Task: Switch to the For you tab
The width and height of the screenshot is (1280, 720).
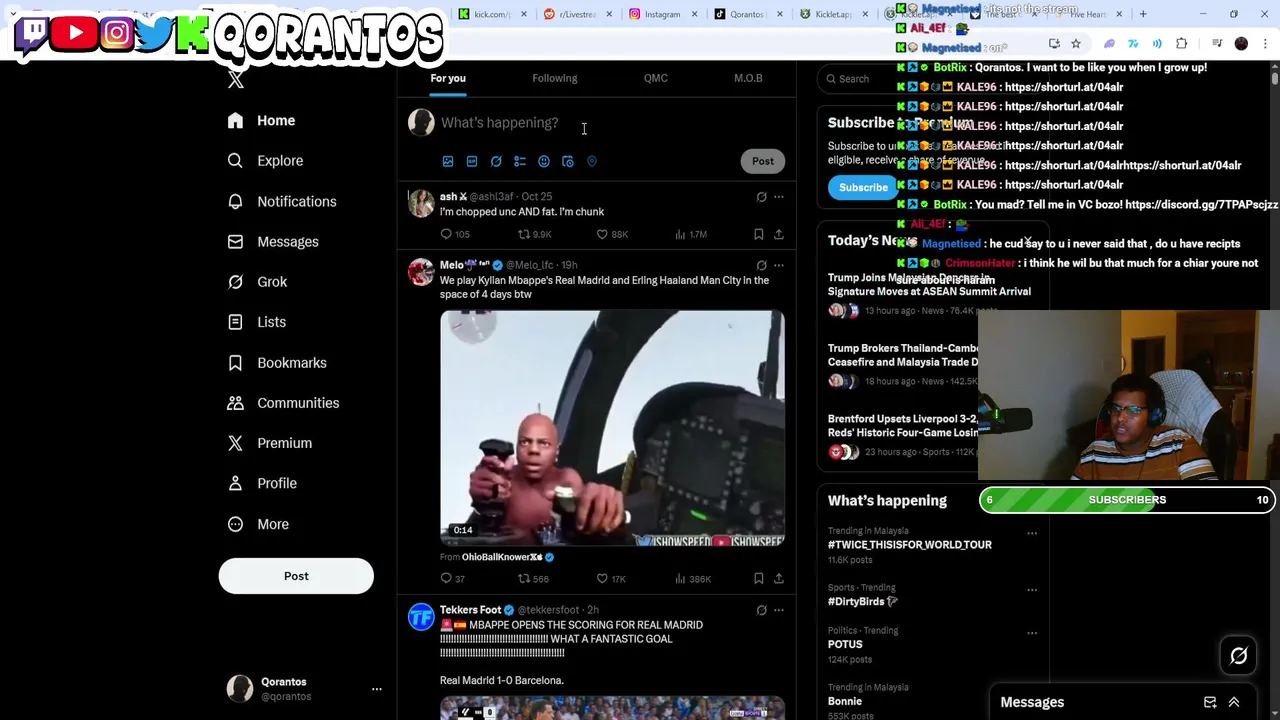Action: click(x=448, y=78)
